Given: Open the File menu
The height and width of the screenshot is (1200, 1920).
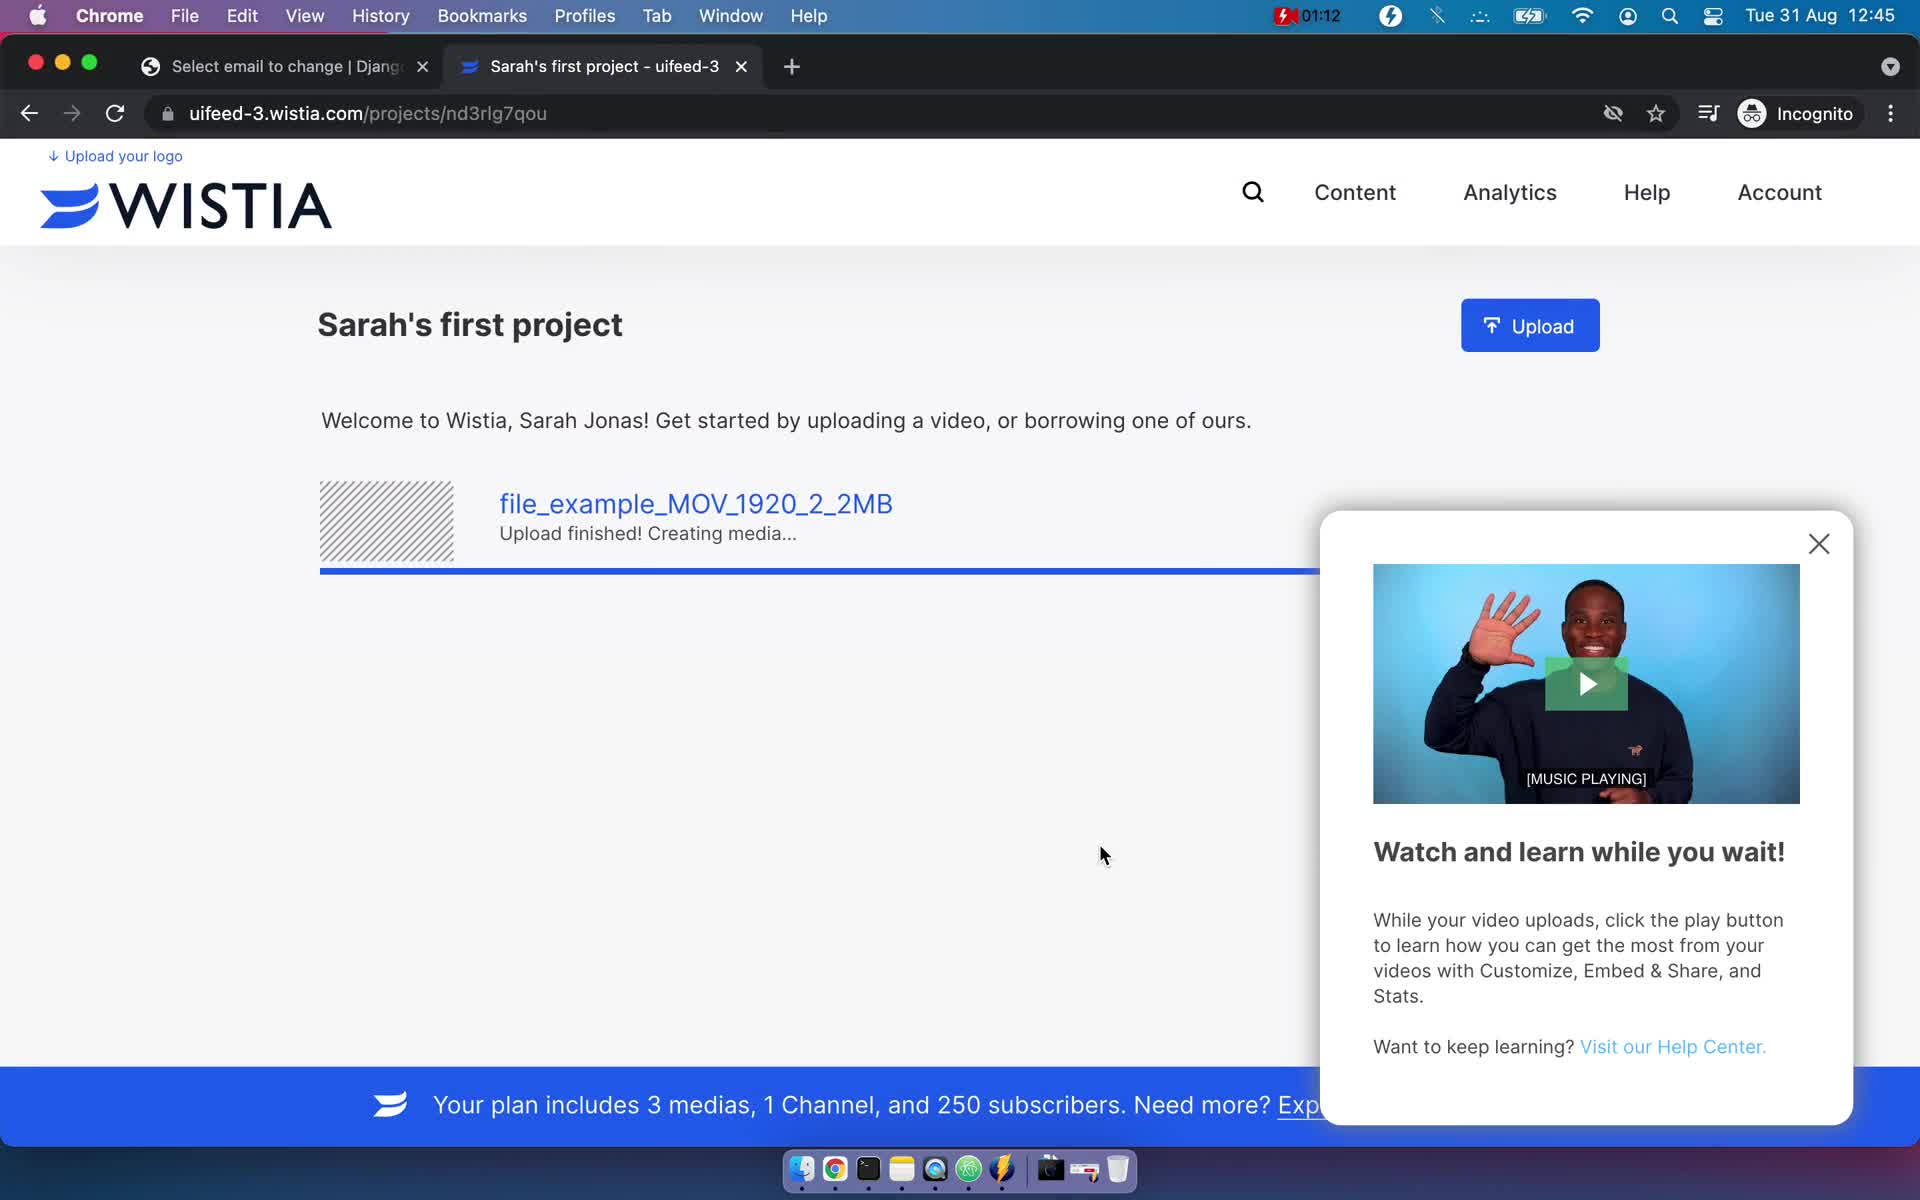Looking at the screenshot, I should (x=184, y=15).
